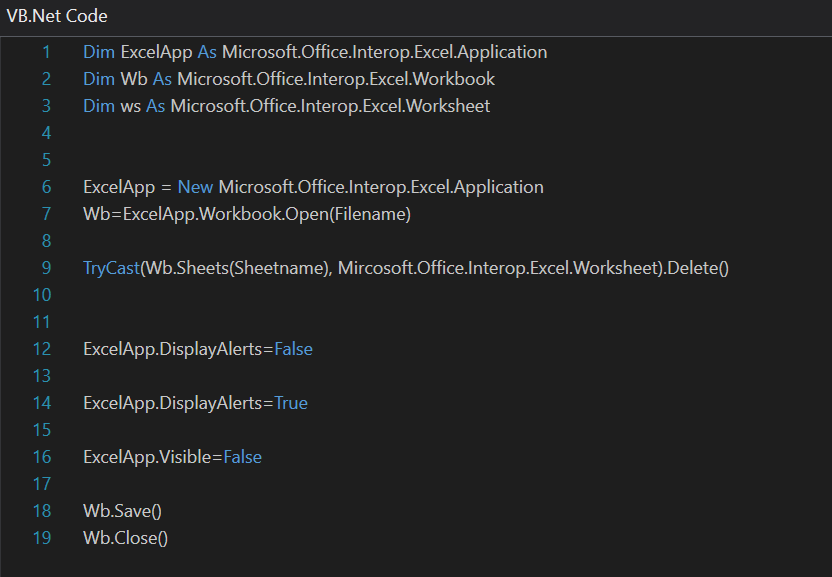Viewport: 832px width, 577px height.
Task: Click the False value after ExcelApp.Visible
Action: pos(242,457)
